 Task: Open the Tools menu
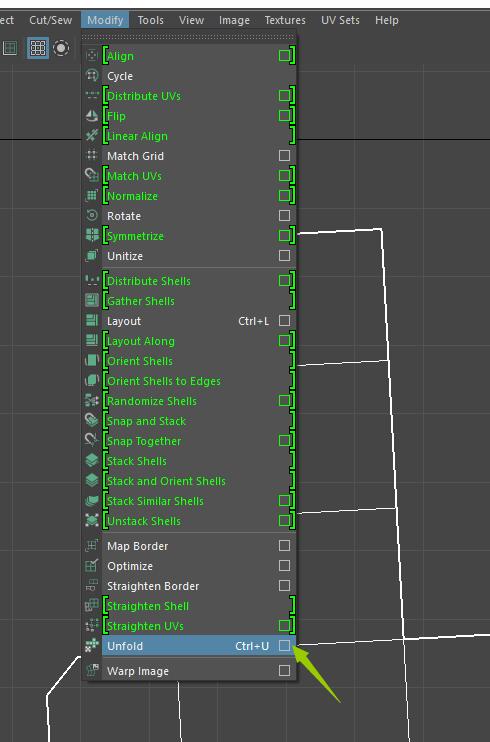tap(151, 20)
